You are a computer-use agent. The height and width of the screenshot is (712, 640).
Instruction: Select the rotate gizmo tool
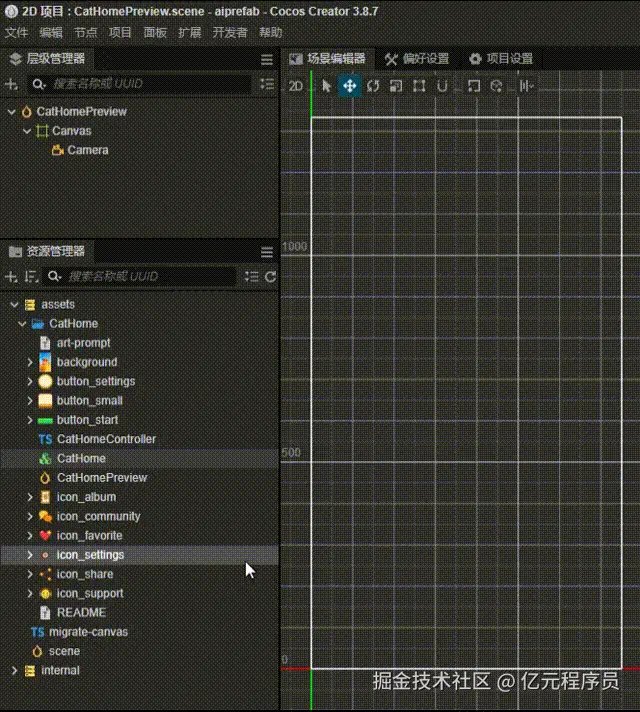[x=373, y=86]
